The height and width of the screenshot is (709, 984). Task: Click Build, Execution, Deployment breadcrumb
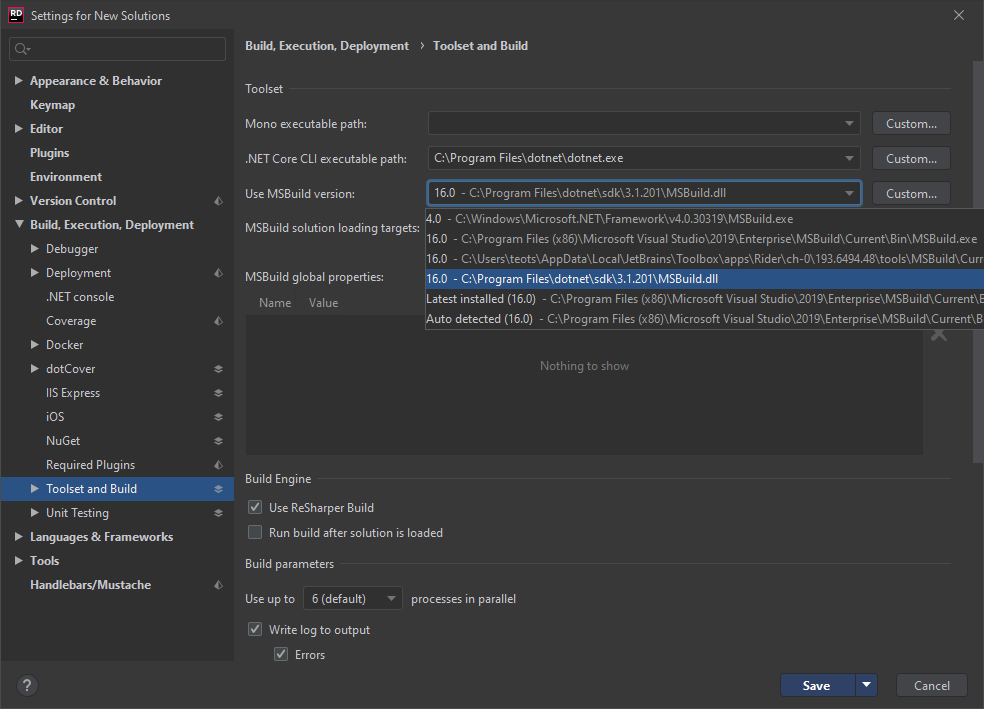pos(326,46)
